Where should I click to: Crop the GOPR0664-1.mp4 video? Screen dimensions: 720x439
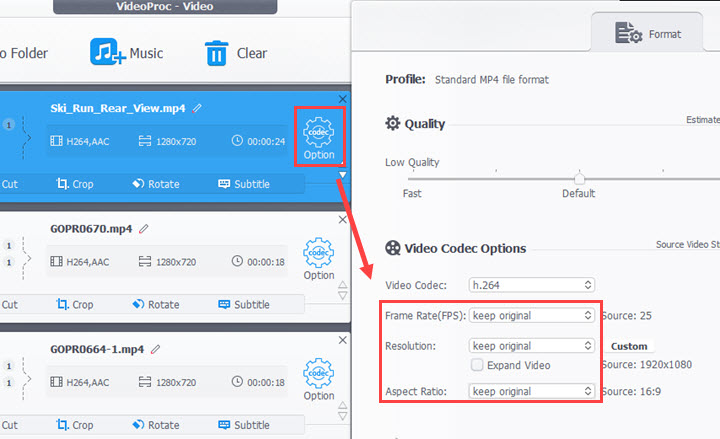tap(75, 425)
